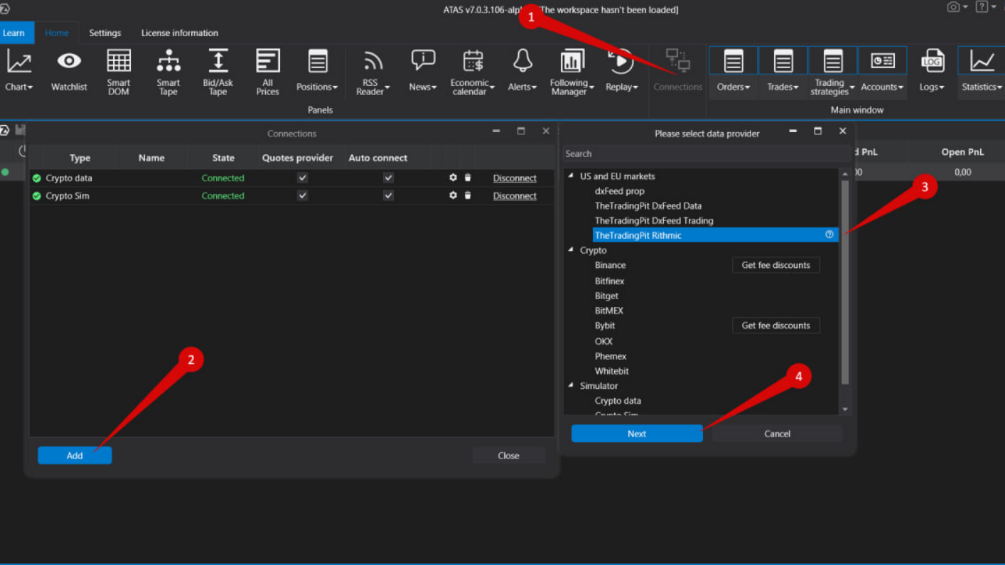
Task: Open settings gear for Crypto data connection
Action: tap(453, 177)
